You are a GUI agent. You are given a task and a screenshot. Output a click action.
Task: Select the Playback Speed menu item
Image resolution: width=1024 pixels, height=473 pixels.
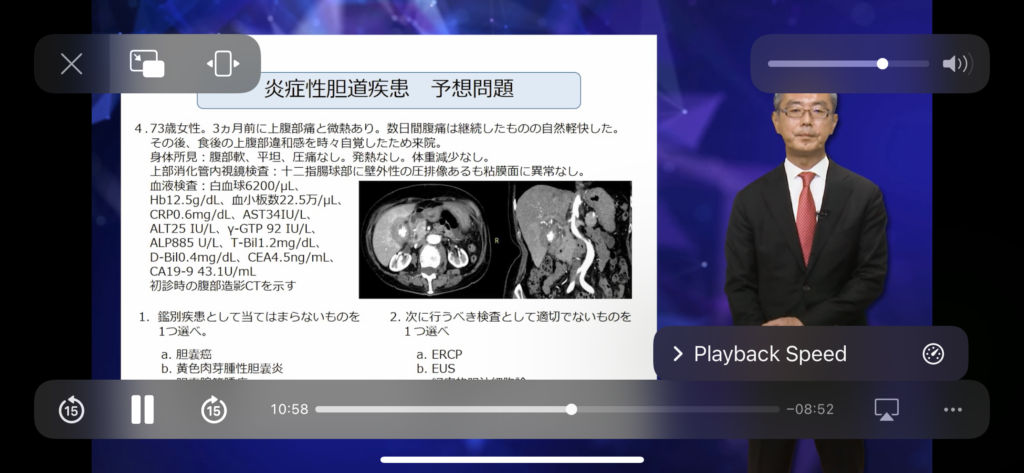pos(769,354)
